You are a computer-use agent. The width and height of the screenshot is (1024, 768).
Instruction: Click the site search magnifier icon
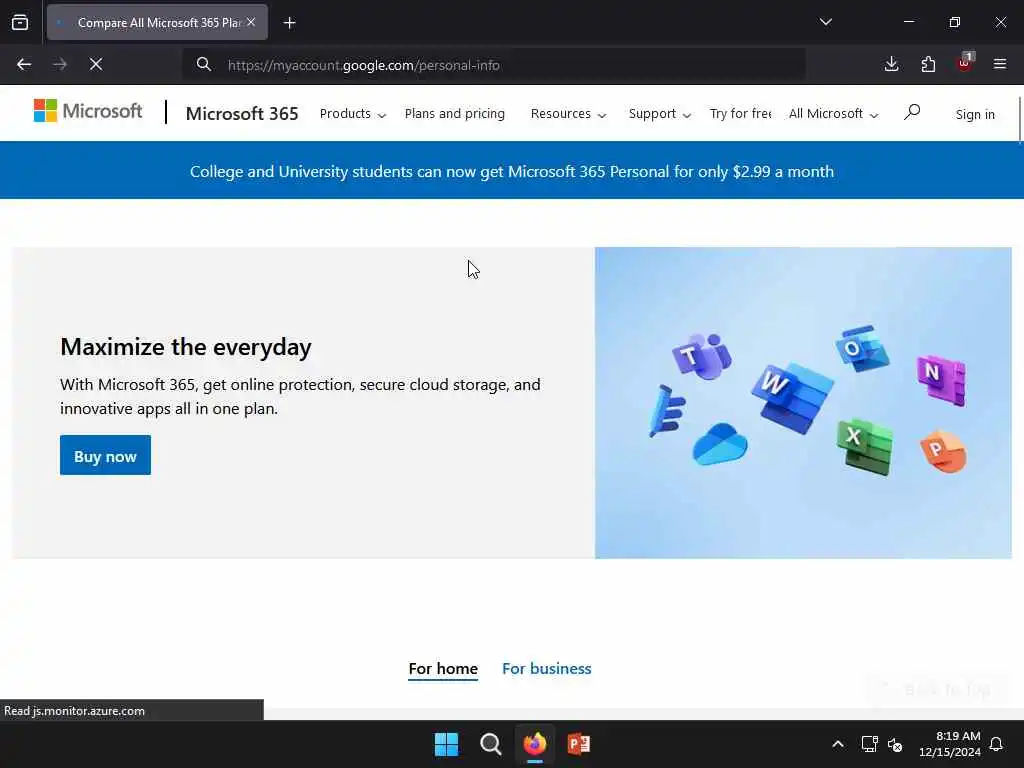(912, 112)
